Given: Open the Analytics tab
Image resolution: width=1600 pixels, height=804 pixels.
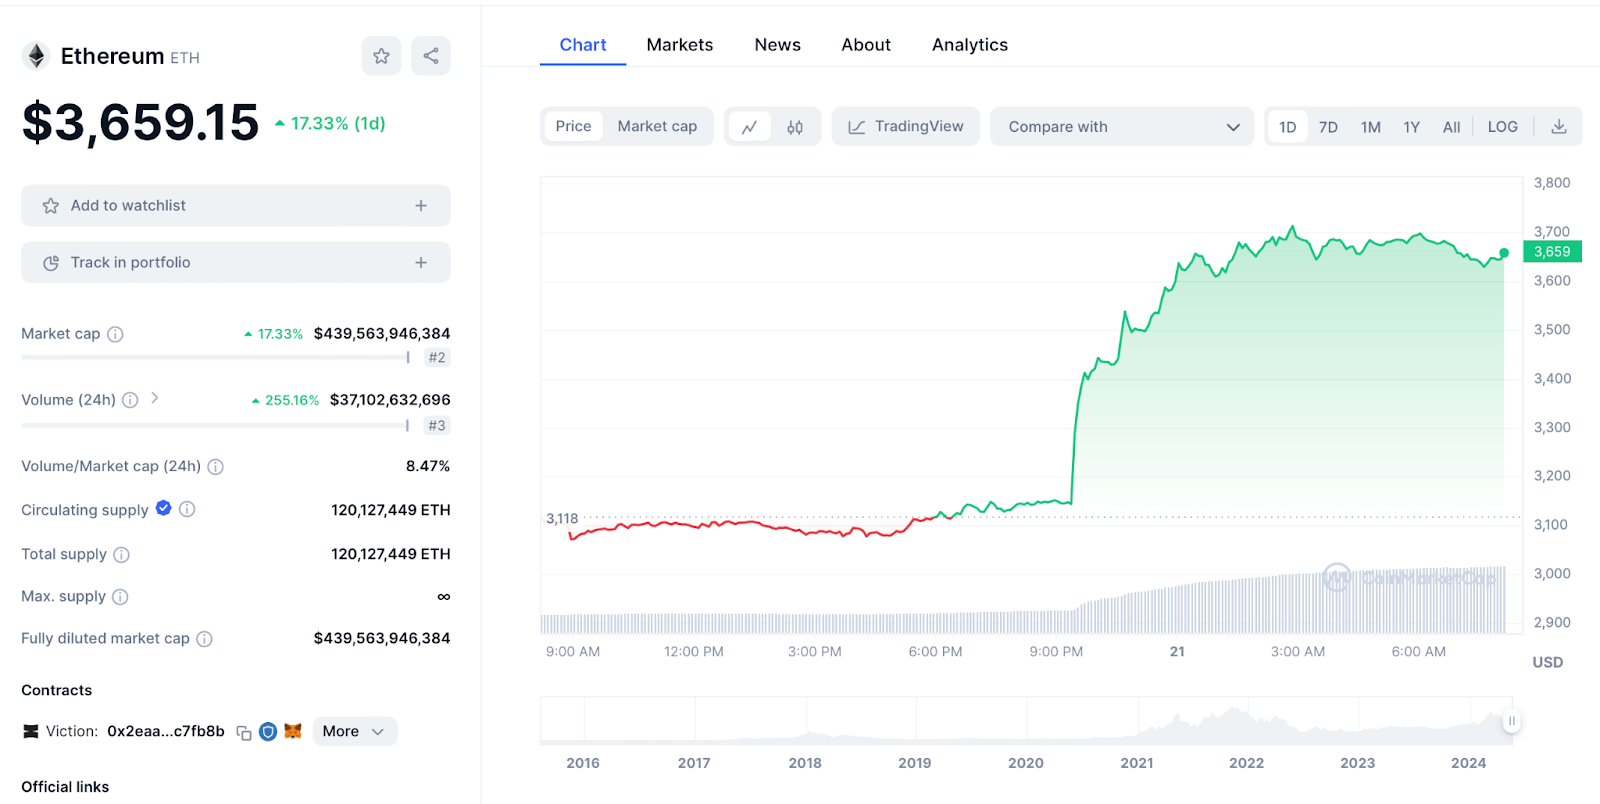Looking at the screenshot, I should tap(970, 45).
